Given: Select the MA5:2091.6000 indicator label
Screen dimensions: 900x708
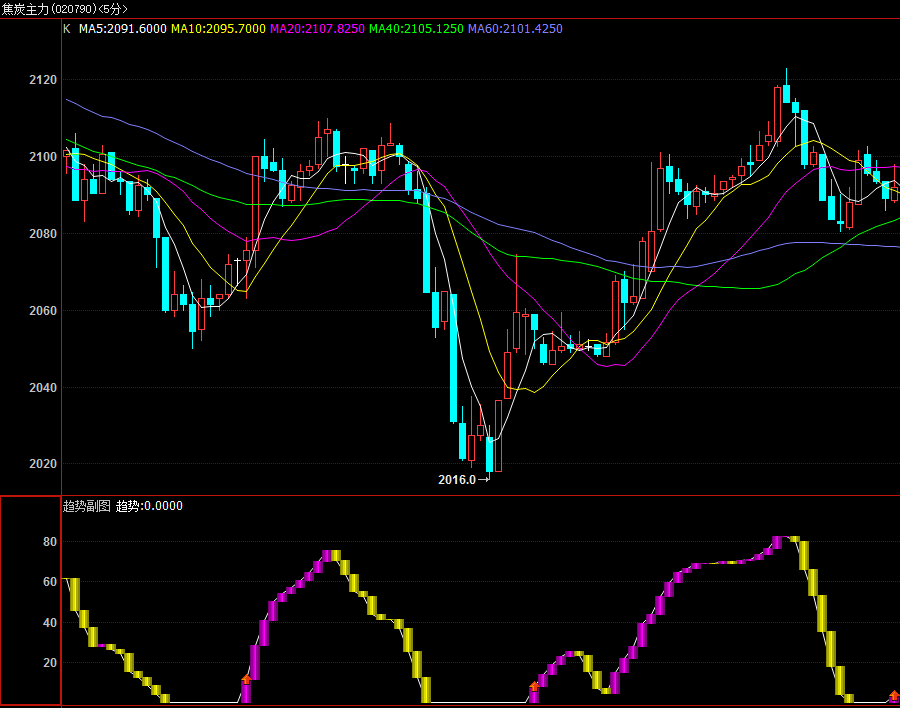Looking at the screenshot, I should click(x=122, y=29).
